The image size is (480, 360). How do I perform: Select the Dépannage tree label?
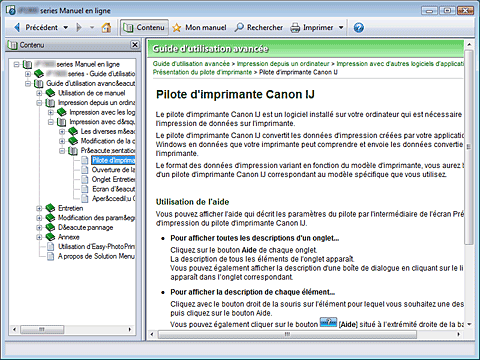[x=86, y=228]
